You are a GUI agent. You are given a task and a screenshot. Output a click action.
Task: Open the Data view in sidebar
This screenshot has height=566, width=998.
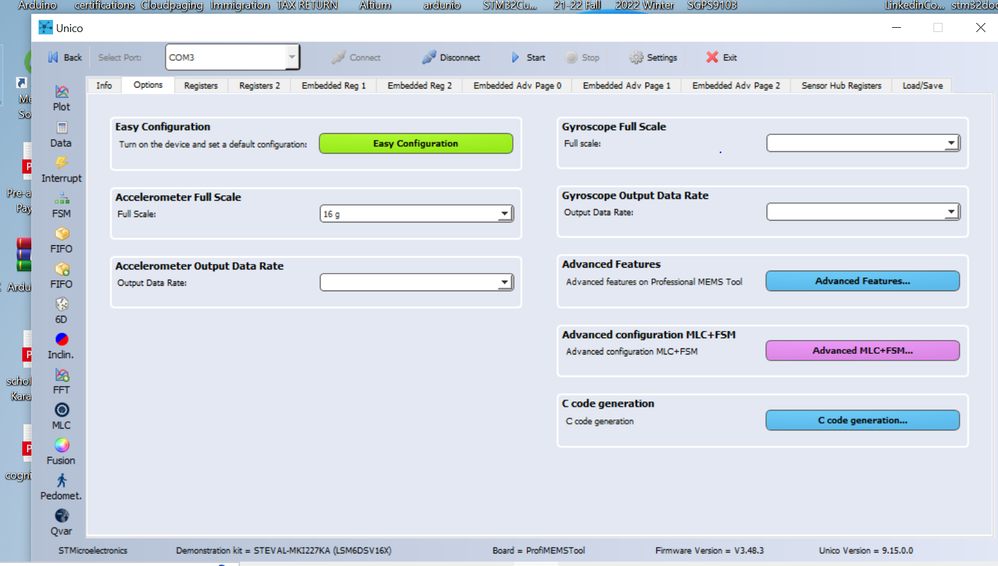click(61, 134)
